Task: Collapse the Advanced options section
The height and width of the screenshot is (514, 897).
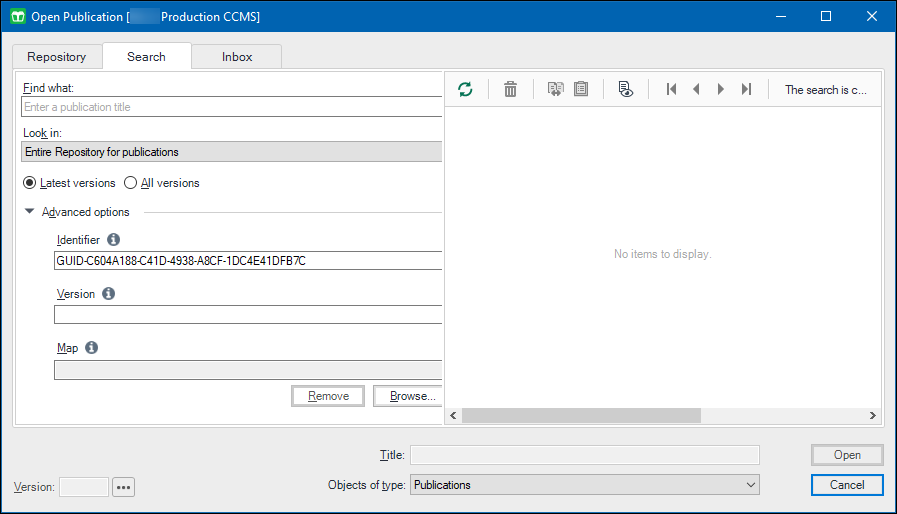Action: pyautogui.click(x=30, y=211)
